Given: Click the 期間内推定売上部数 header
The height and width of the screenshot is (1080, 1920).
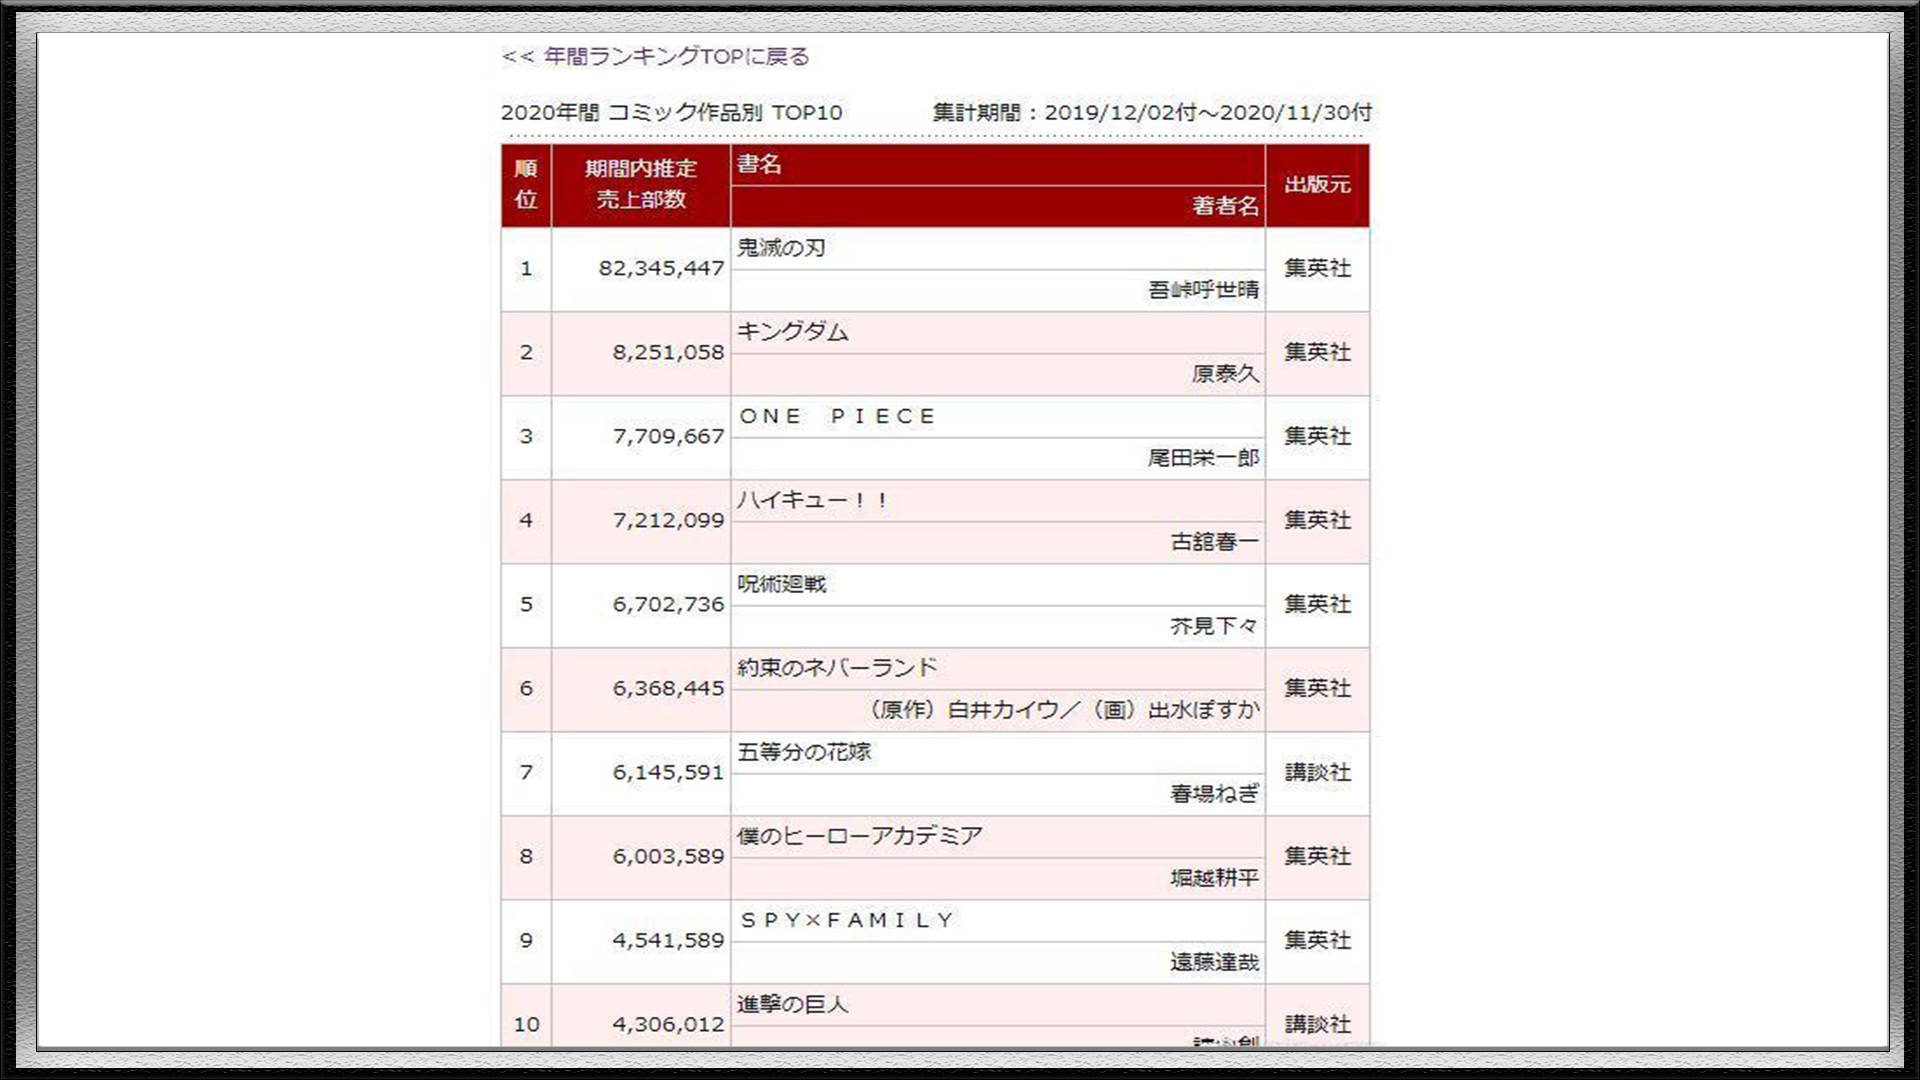Looking at the screenshot, I should tap(639, 186).
